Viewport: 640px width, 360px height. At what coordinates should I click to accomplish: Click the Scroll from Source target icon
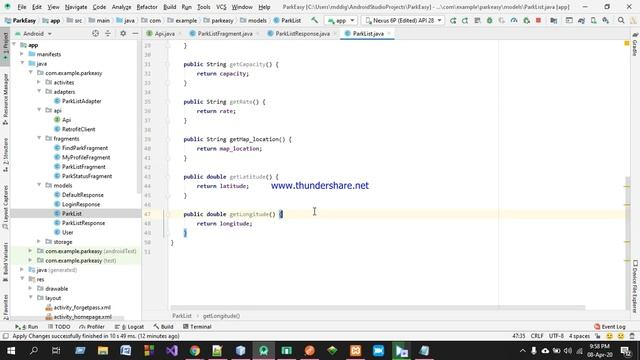click(x=95, y=33)
